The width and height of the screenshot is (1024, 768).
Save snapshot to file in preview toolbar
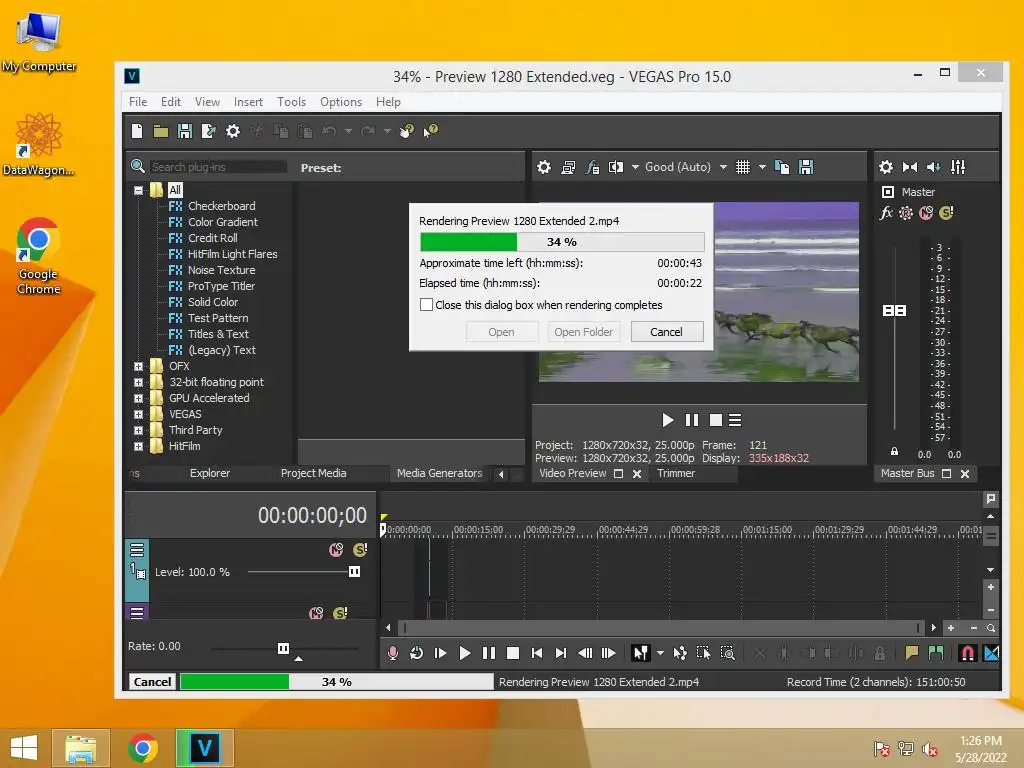tap(806, 167)
